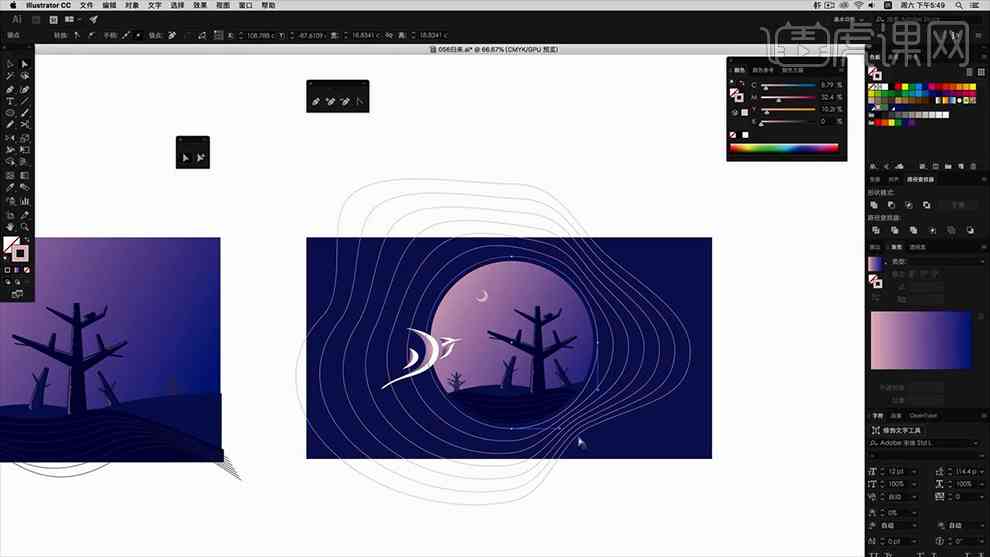990x557 pixels.
Task: Switch Swatches panel to list view
Action: click(970, 72)
